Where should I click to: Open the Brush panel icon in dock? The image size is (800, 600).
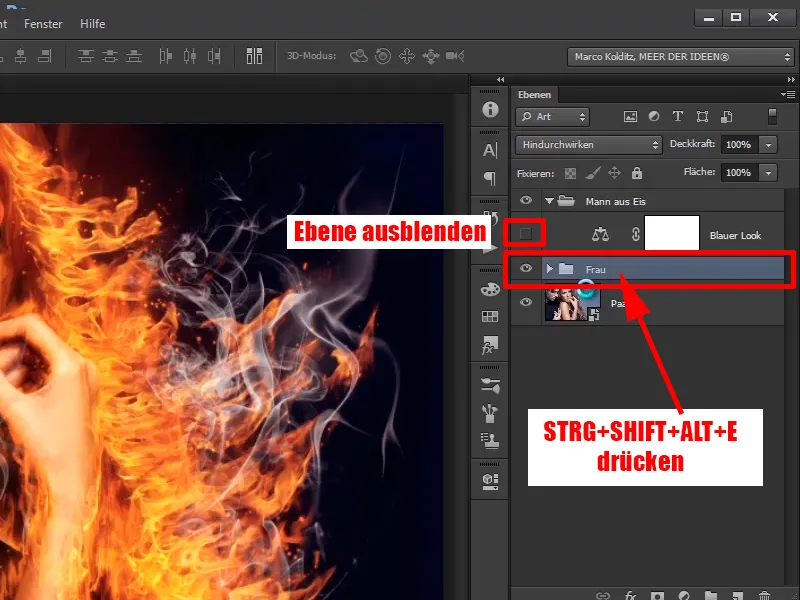pos(490,413)
